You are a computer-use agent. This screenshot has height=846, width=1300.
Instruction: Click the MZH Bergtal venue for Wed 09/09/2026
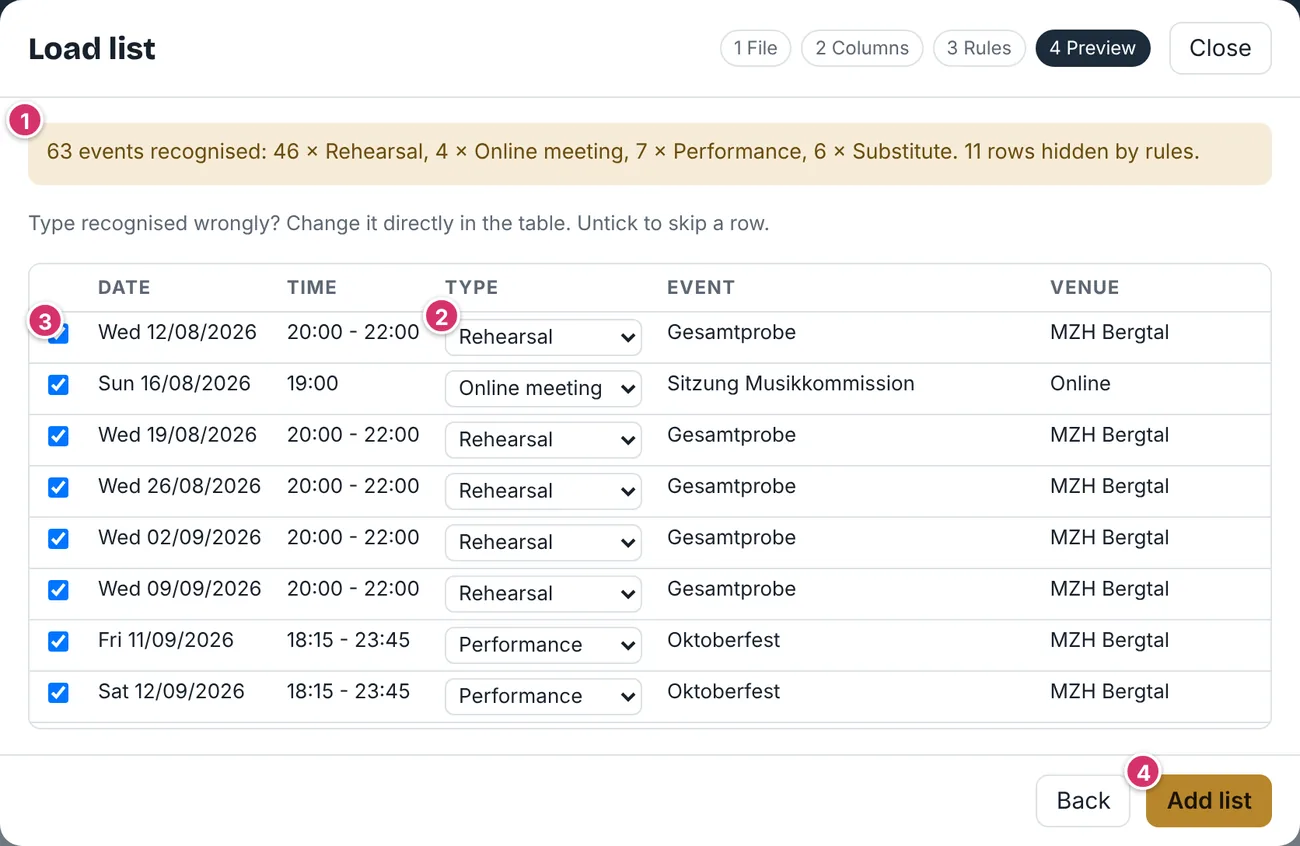point(1110,589)
